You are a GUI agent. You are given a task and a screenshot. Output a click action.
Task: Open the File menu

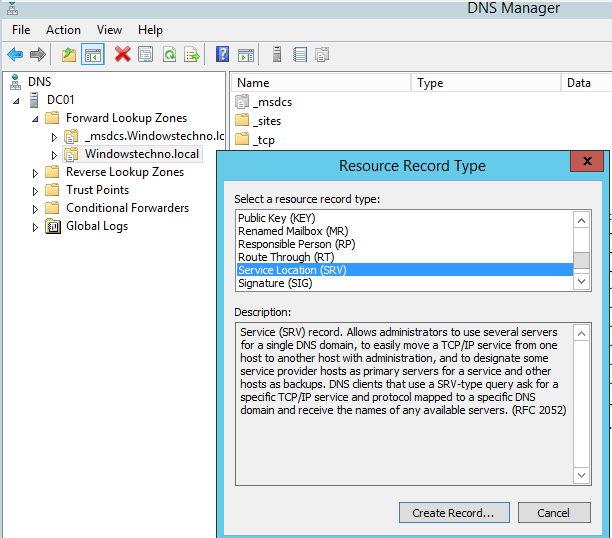tap(21, 30)
